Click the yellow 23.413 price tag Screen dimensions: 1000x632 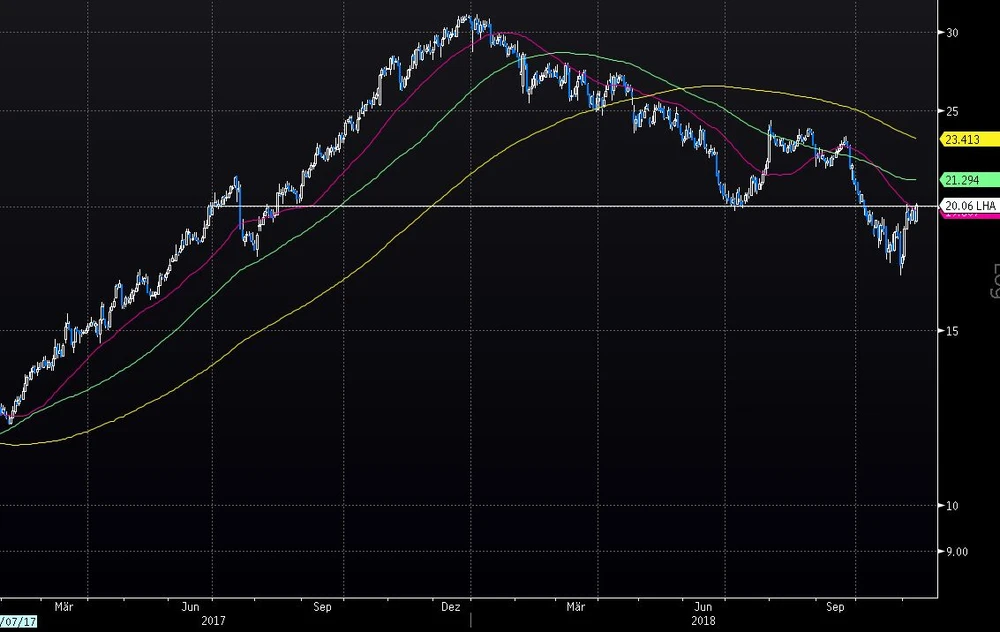969,140
